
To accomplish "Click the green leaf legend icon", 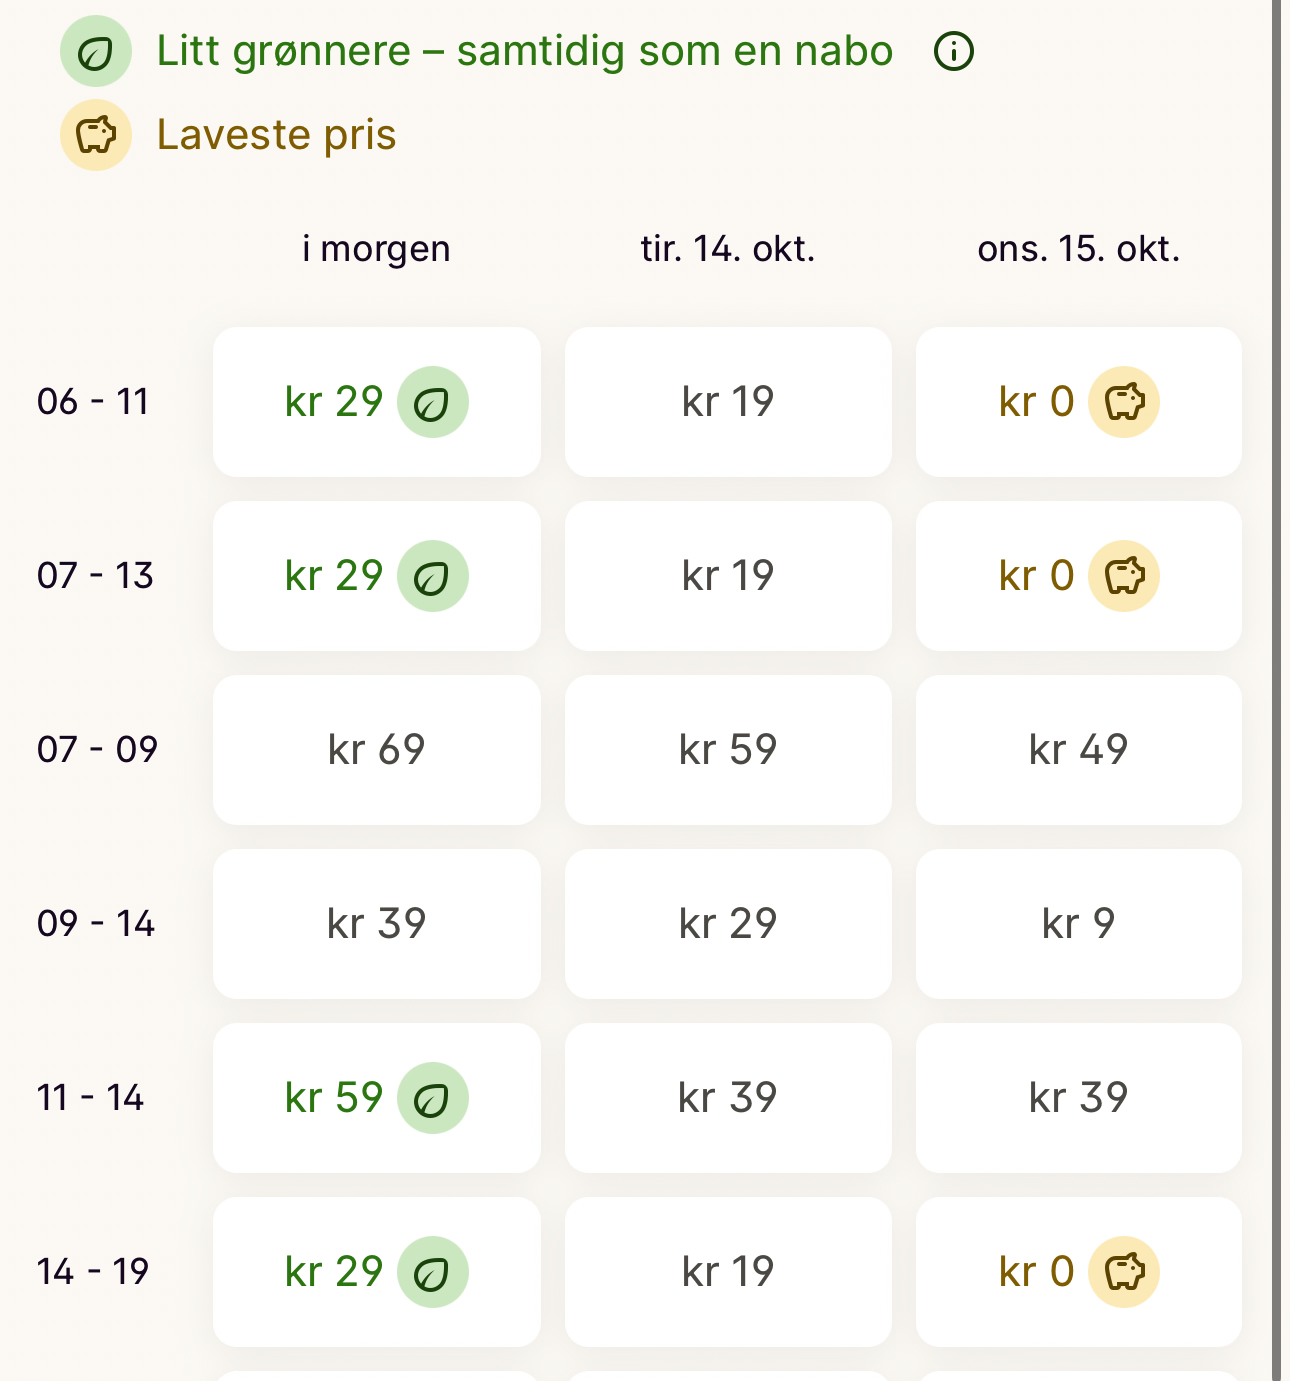I will (96, 51).
